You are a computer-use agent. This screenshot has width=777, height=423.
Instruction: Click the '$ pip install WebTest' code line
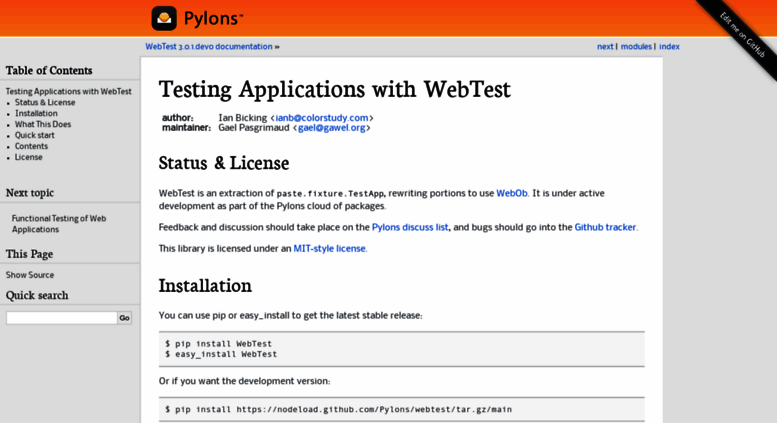pyautogui.click(x=219, y=344)
